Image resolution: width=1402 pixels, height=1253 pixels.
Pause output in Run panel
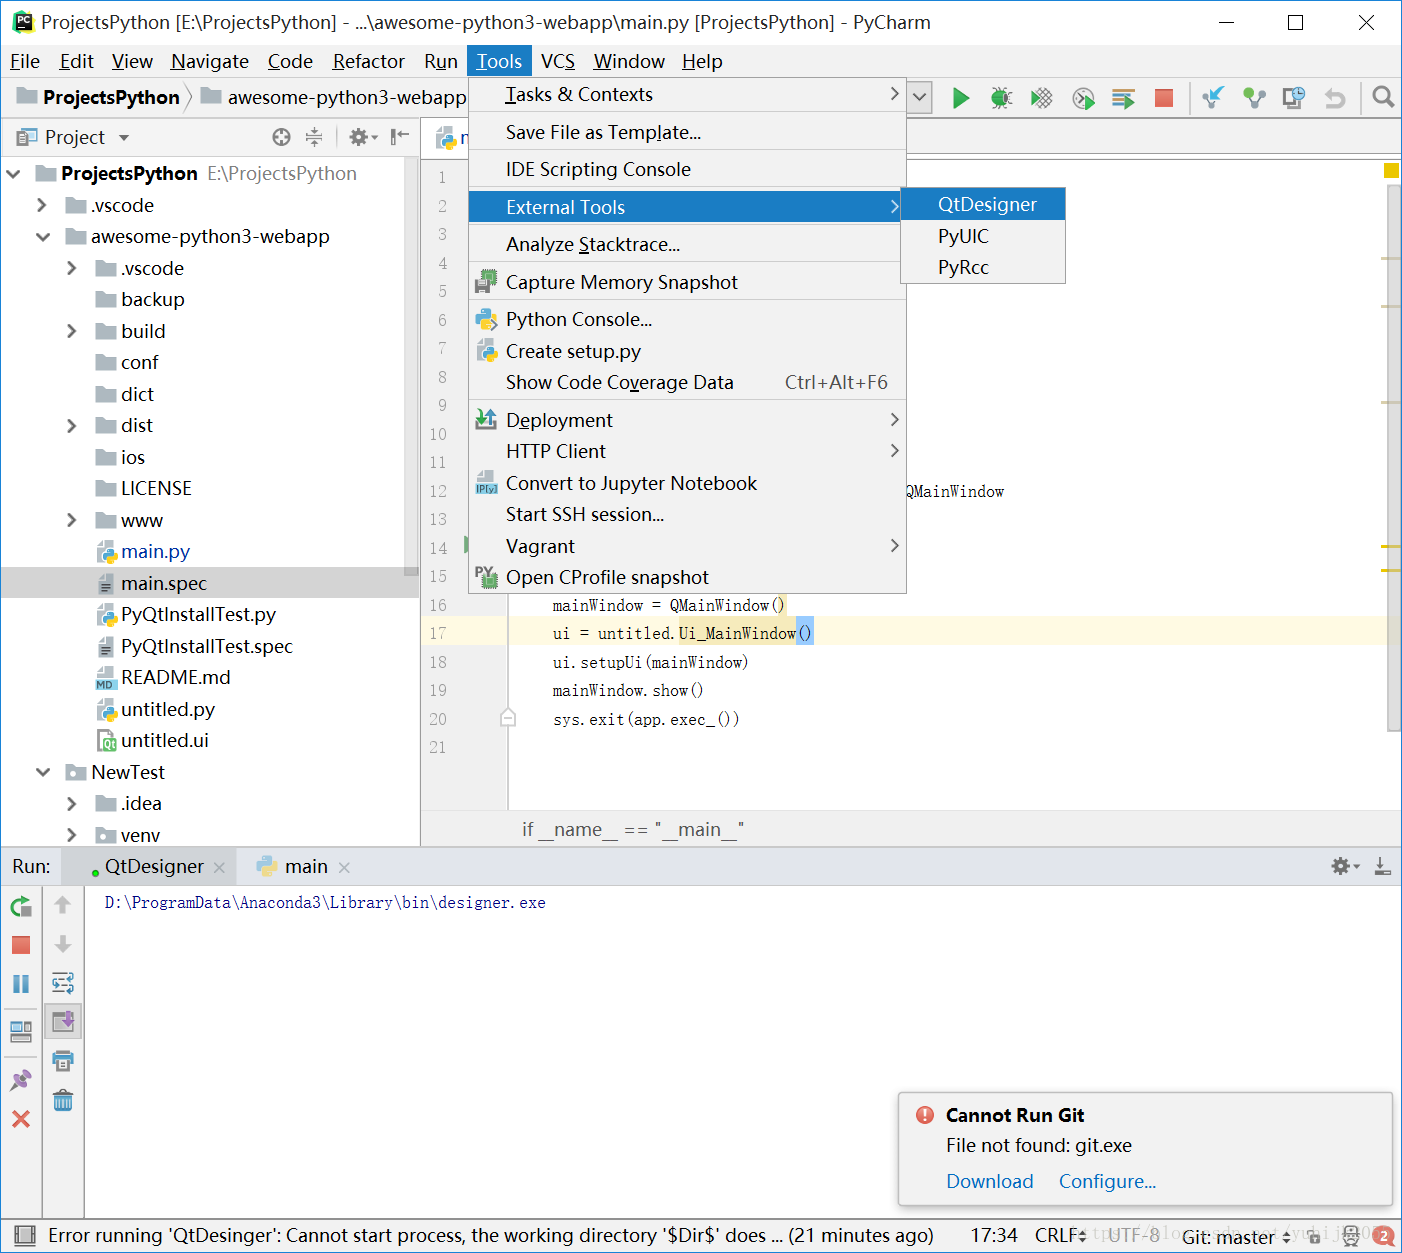(21, 984)
